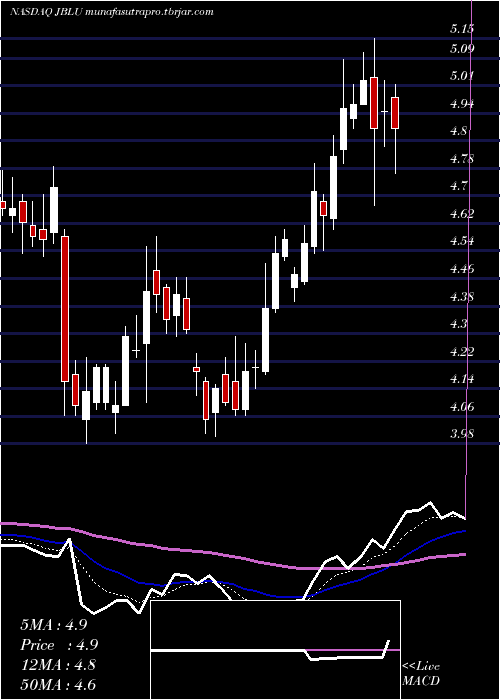The height and width of the screenshot is (700, 500).
Task: Click the 4.62 price axis label
Action: pos(462,214)
